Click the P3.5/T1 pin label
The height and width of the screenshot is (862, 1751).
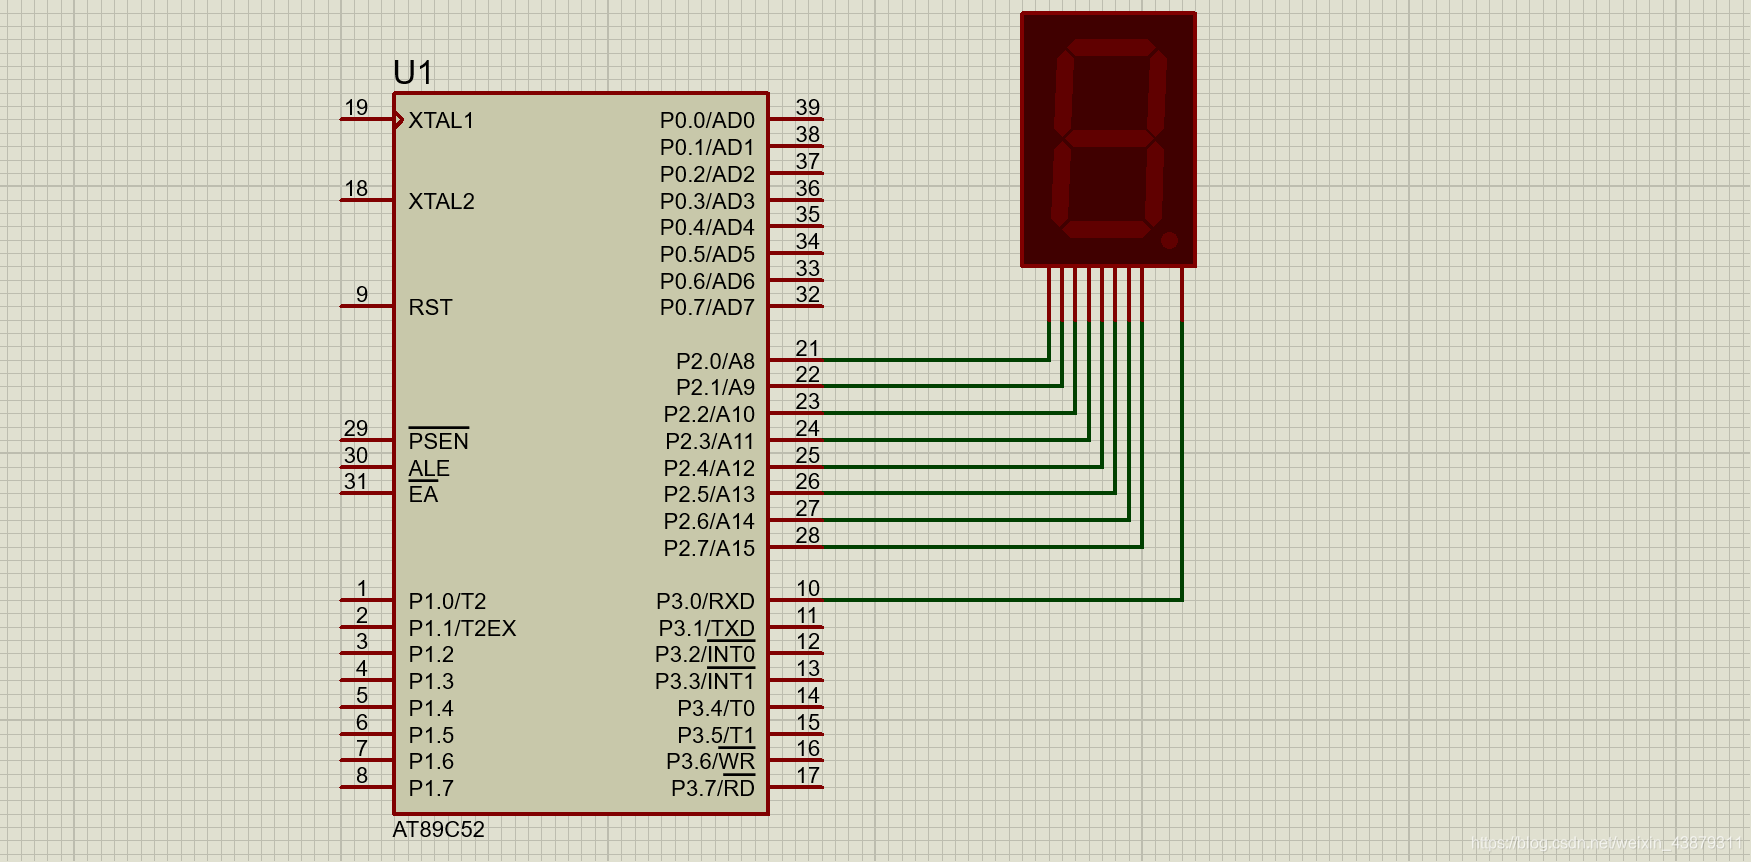(716, 735)
